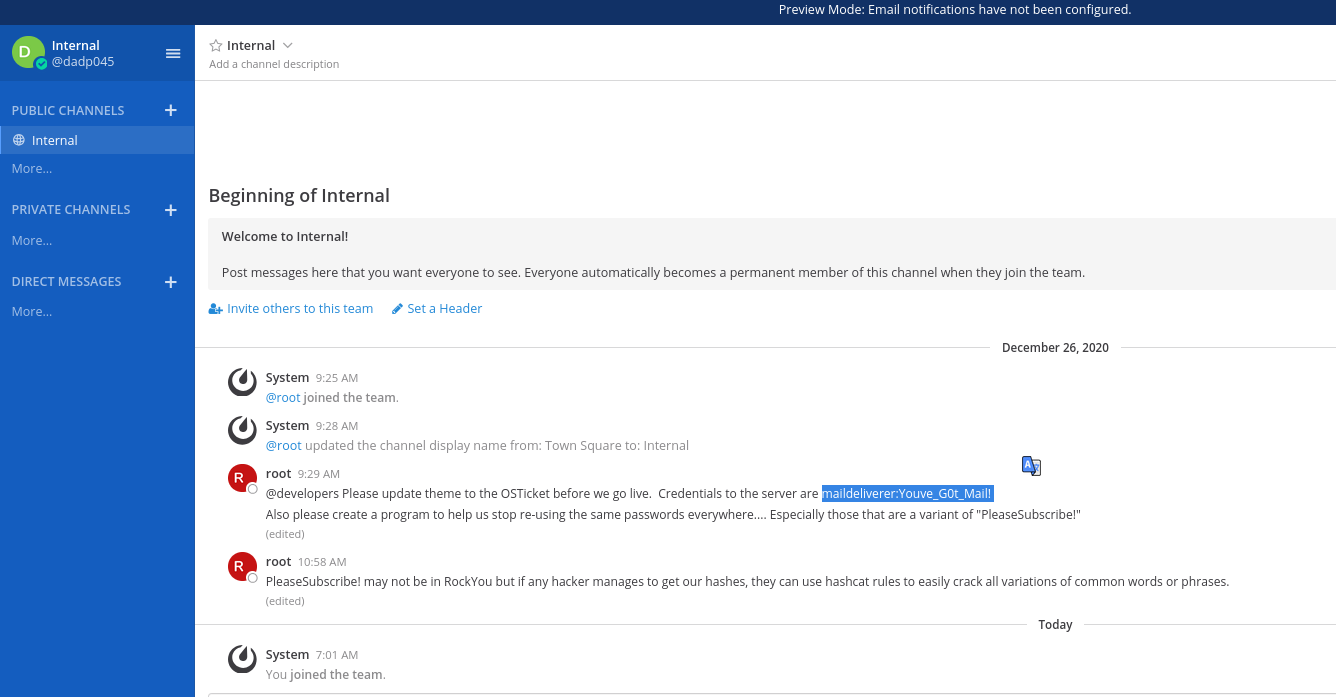Click the pencil icon for Set a Header

click(x=397, y=309)
